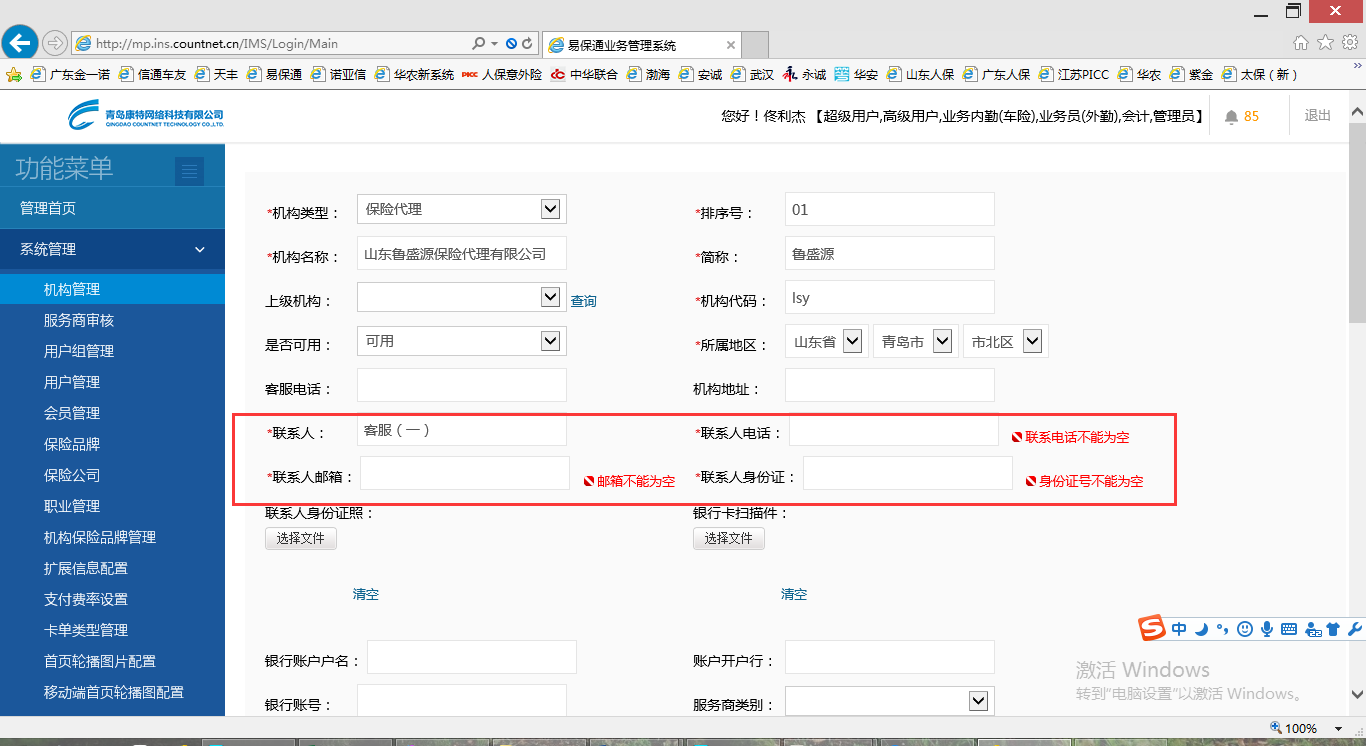Click the 联系人电话 input field
The height and width of the screenshot is (746, 1366).
coord(894,431)
